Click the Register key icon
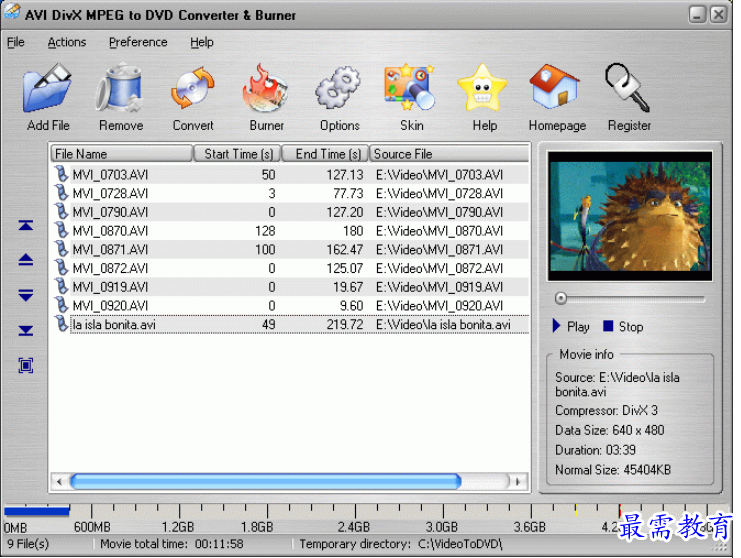741x558 pixels. pos(628,88)
